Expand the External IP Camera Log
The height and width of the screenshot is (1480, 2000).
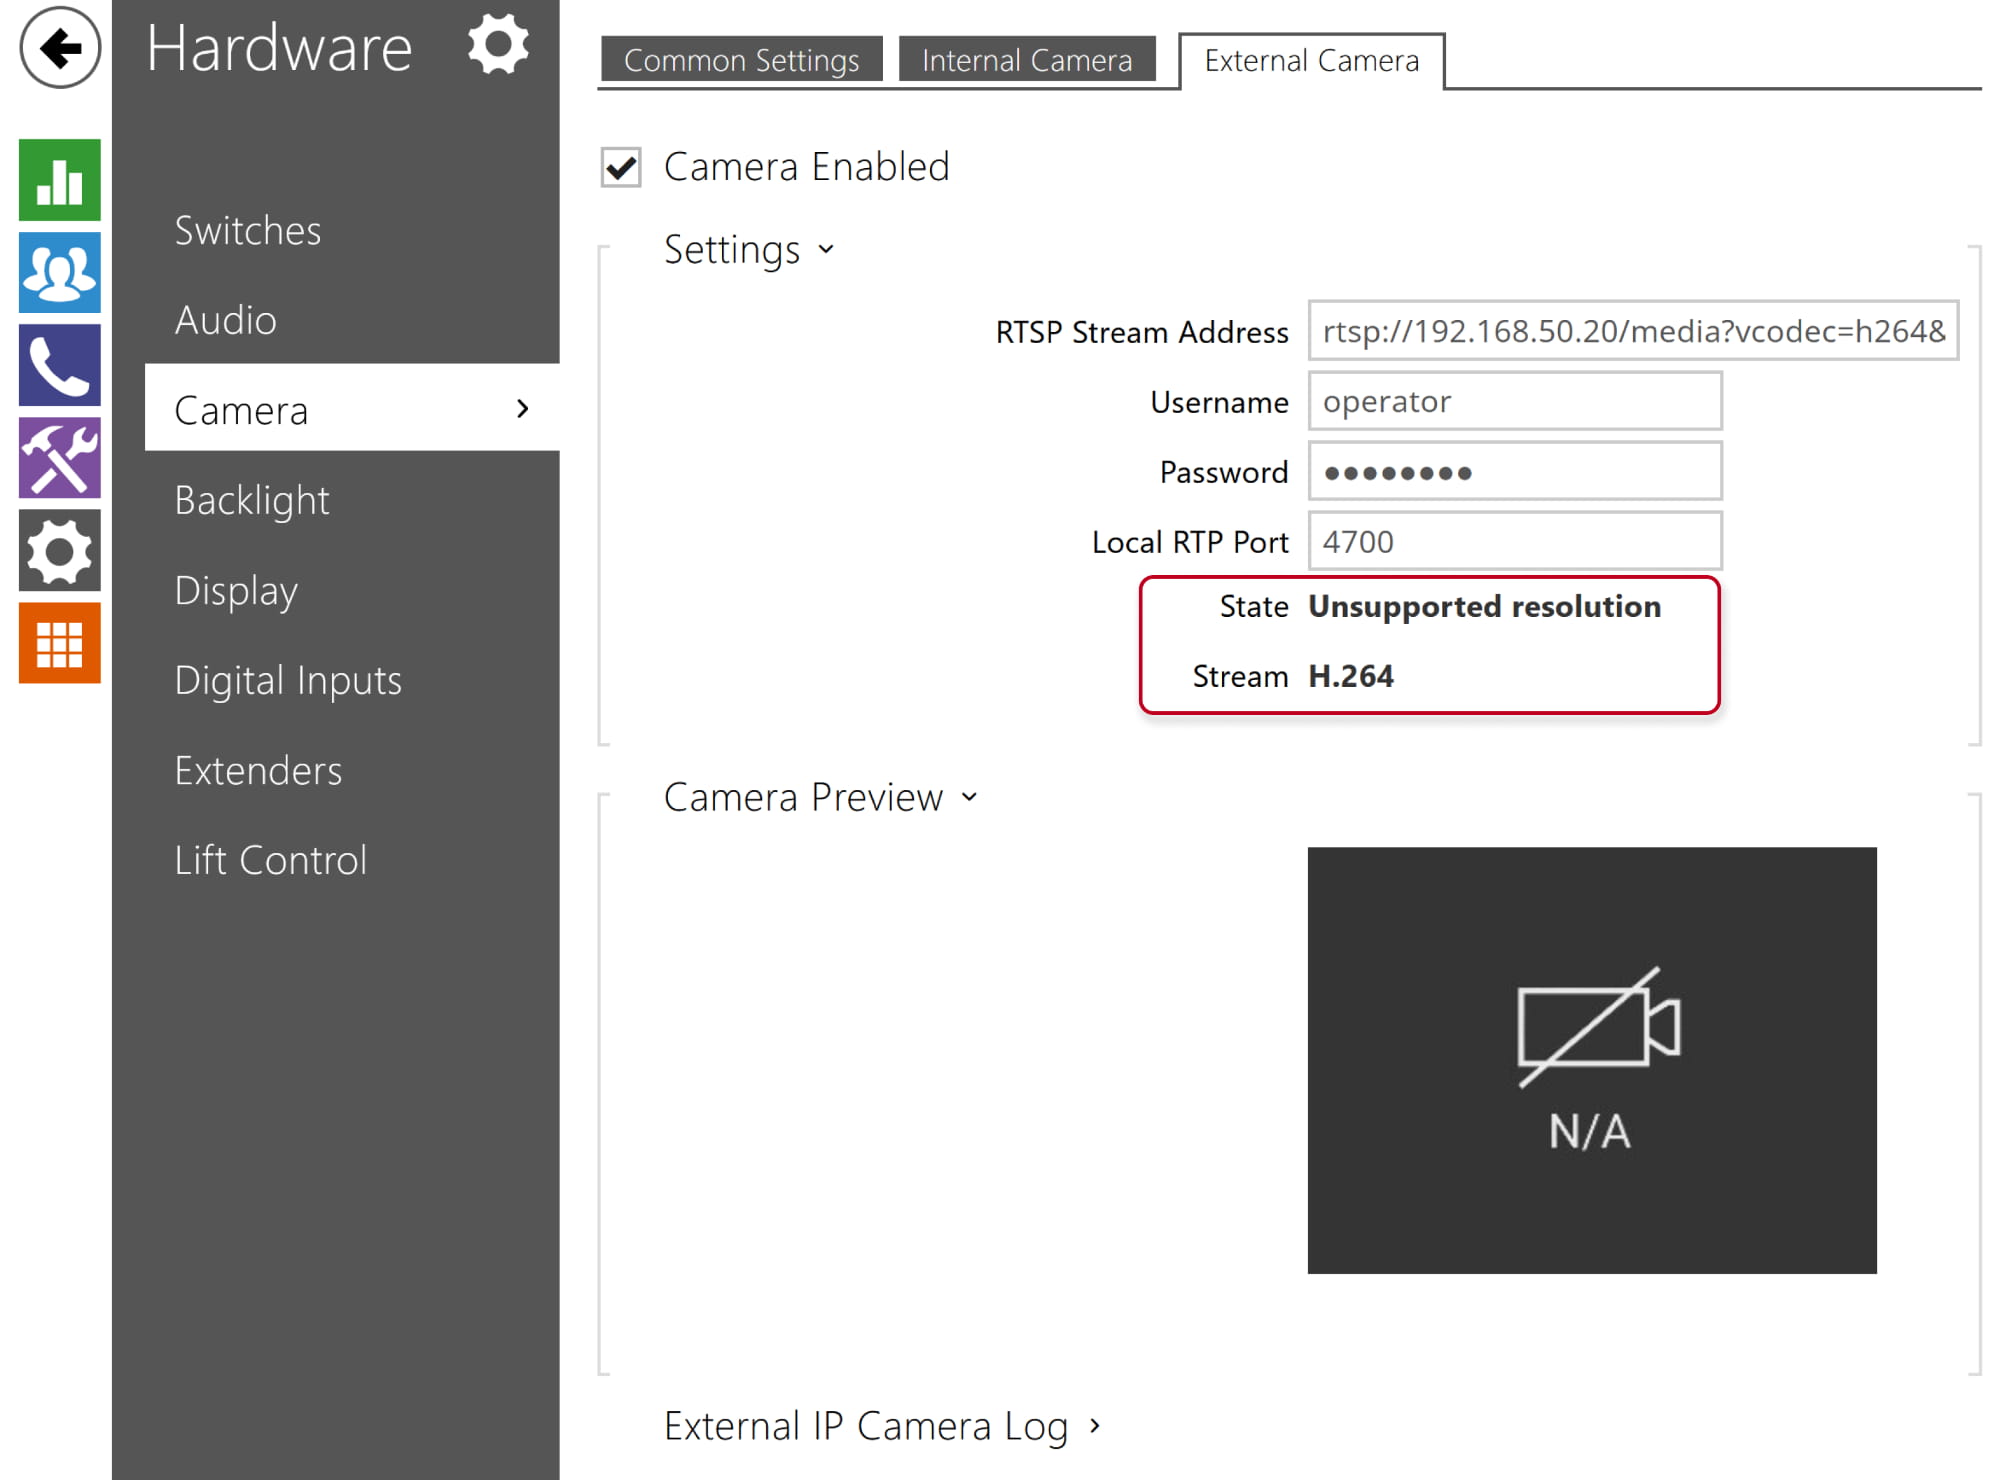[x=882, y=1426]
